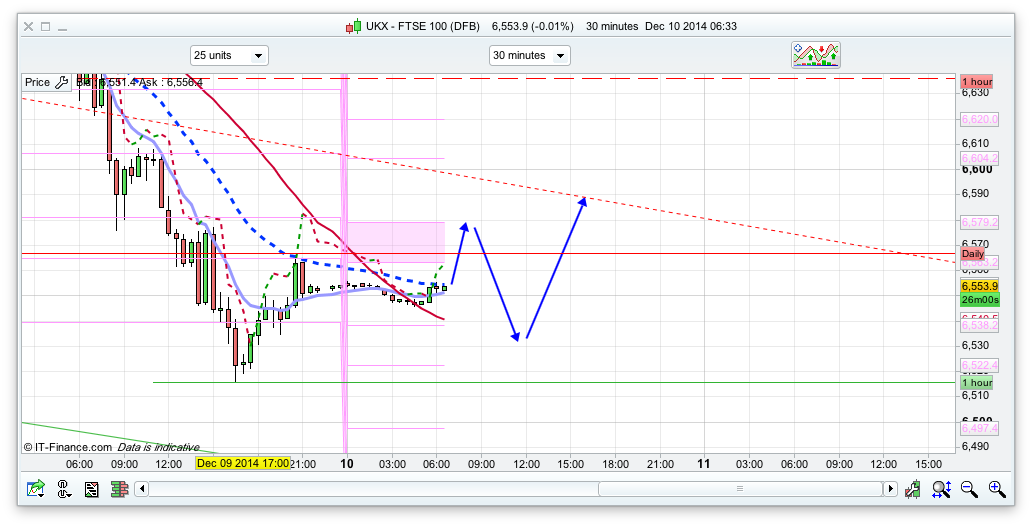Open the chart share/export icon
The width and height of the screenshot is (1032, 527).
36,489
